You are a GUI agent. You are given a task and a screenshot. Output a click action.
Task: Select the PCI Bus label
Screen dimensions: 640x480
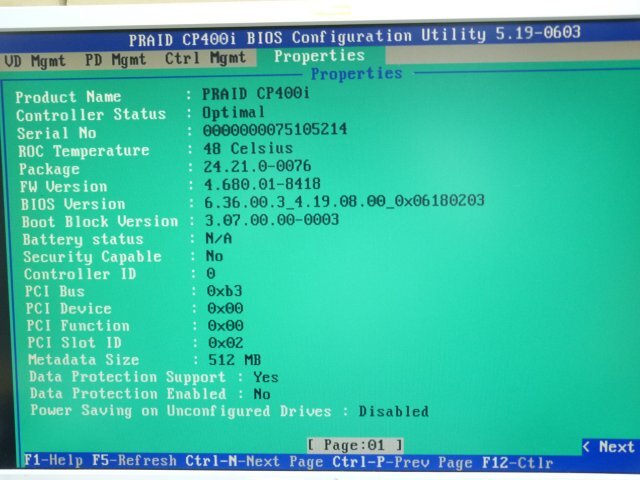(x=55, y=291)
